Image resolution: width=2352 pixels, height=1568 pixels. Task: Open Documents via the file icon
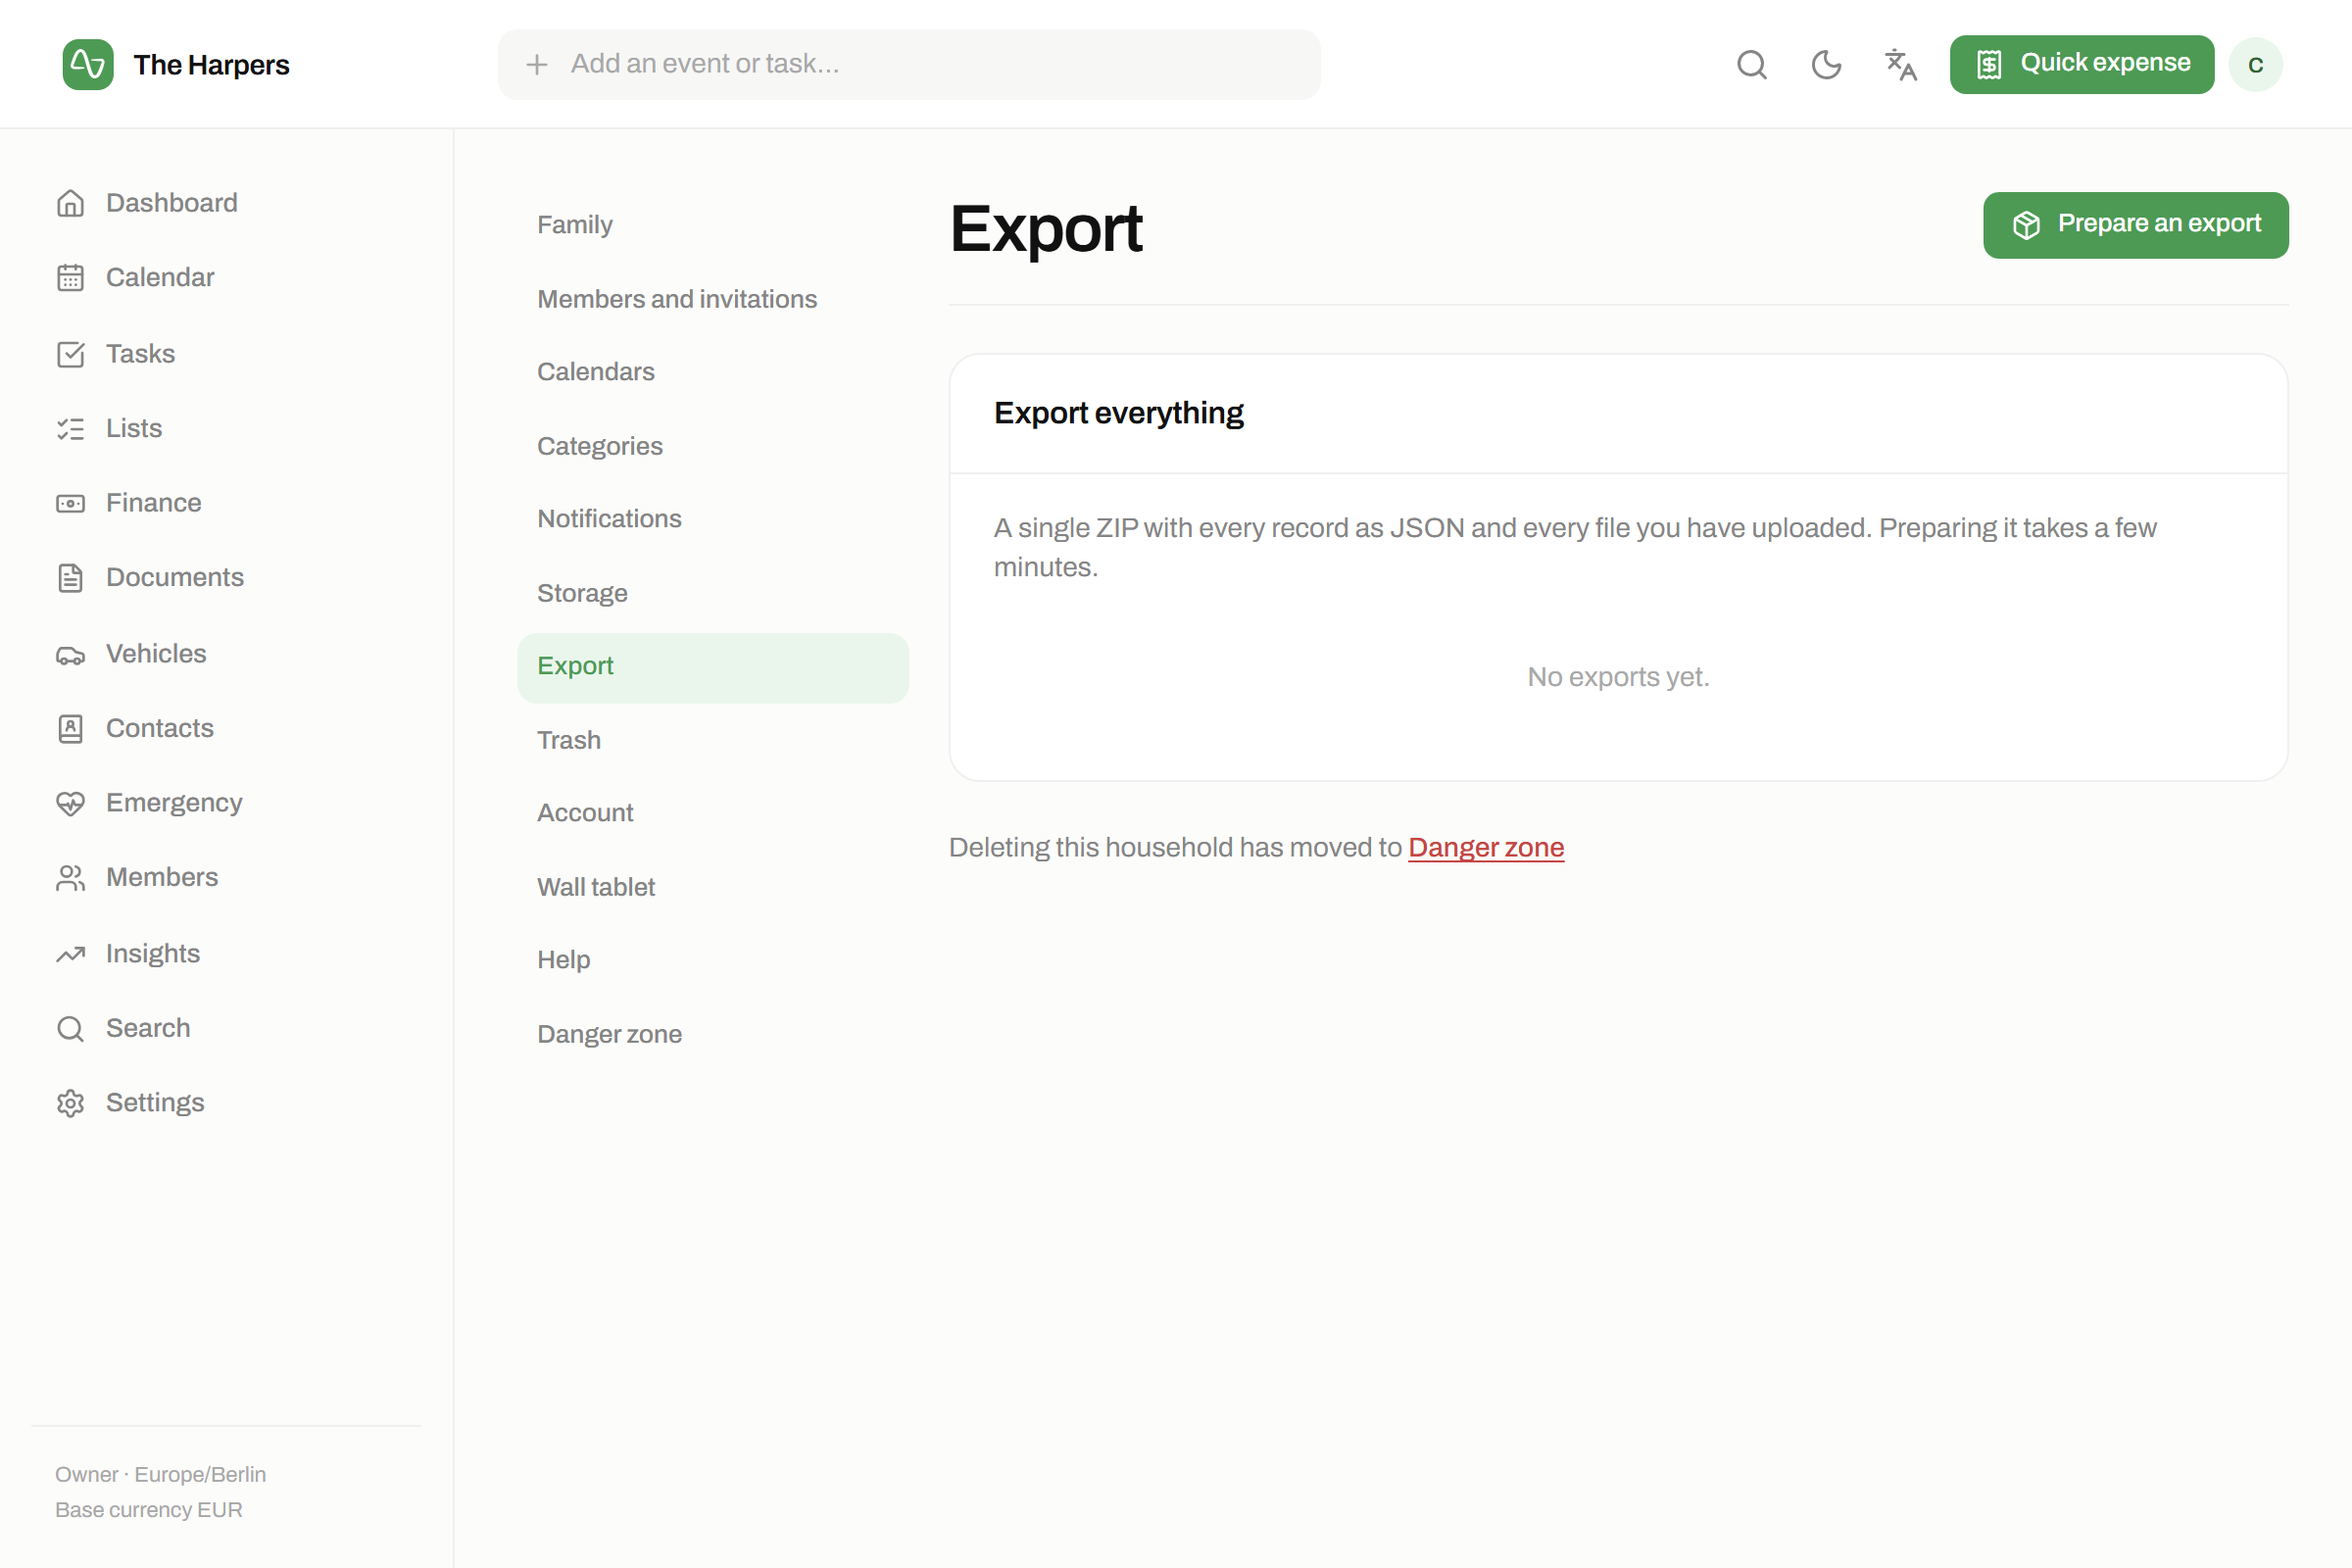pos(70,578)
